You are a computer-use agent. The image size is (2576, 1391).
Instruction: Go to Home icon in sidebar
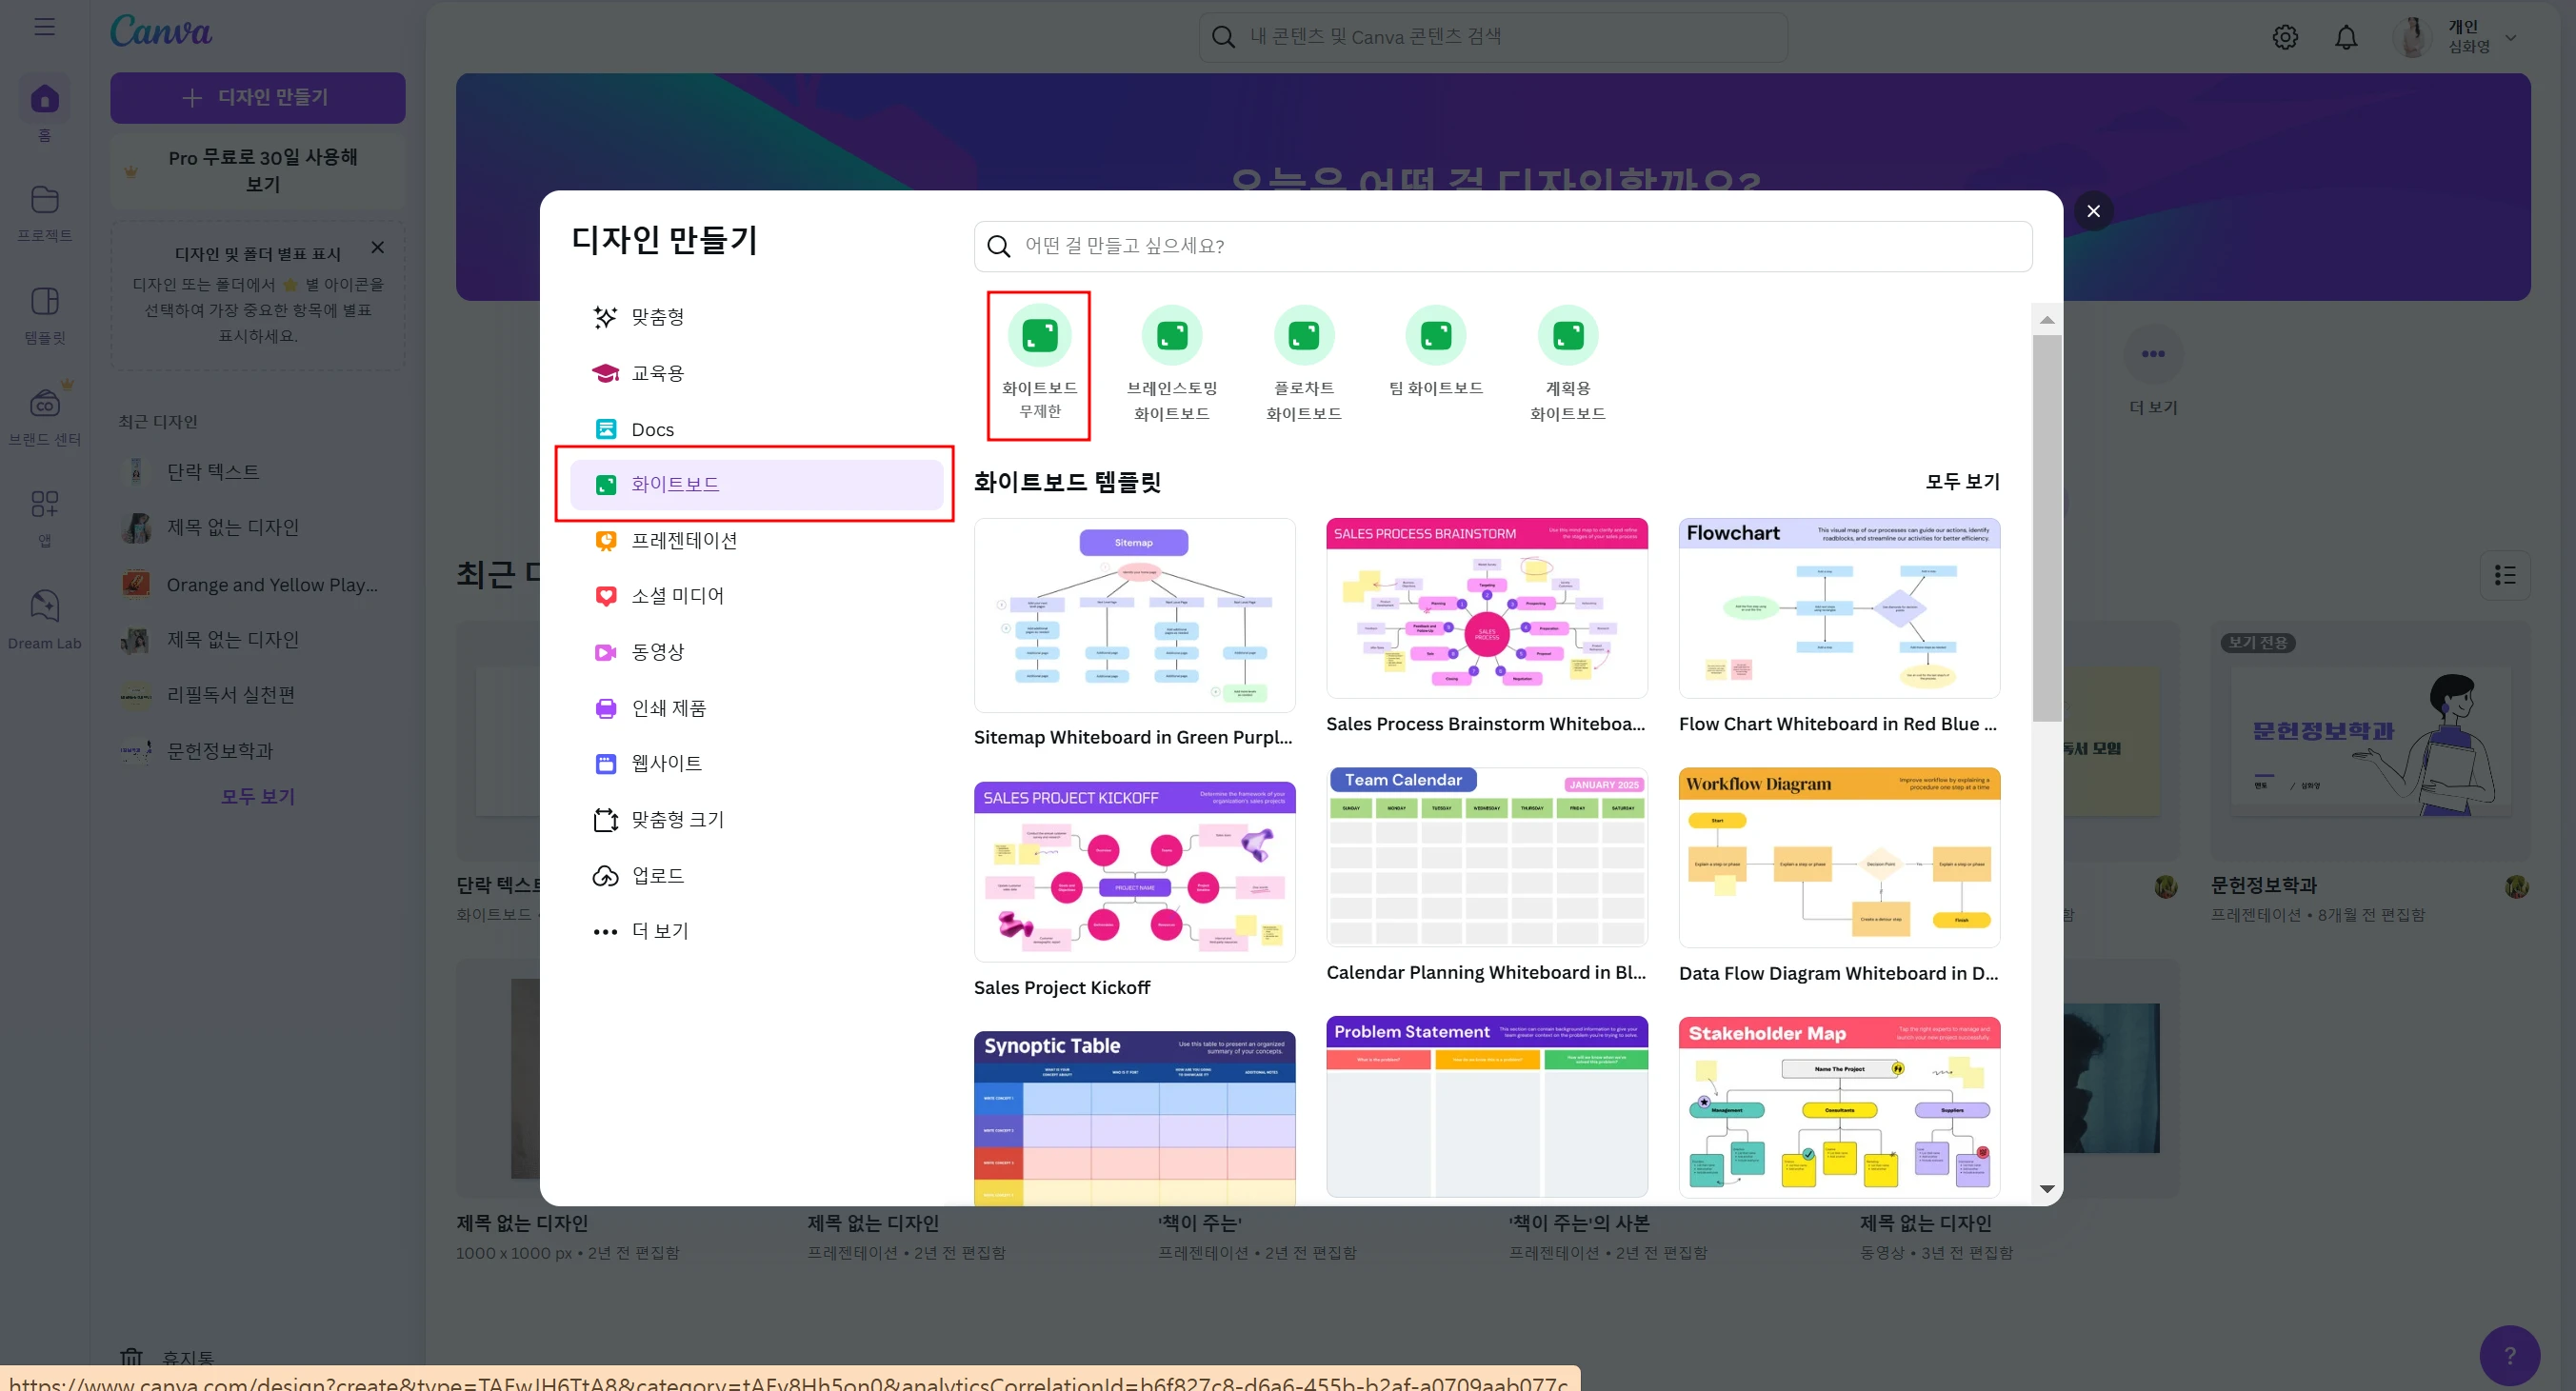pyautogui.click(x=44, y=99)
